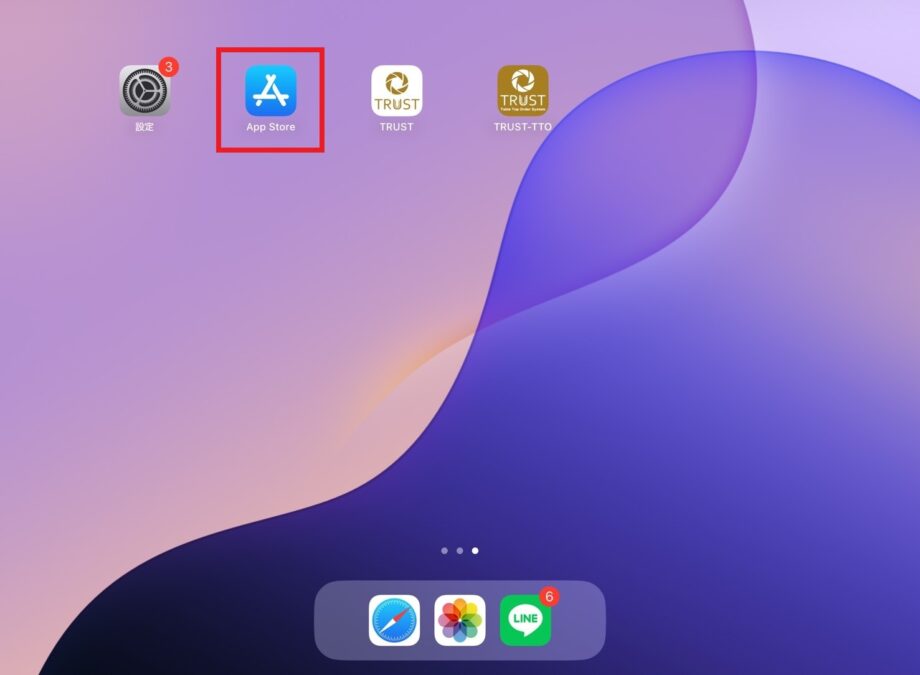The width and height of the screenshot is (920, 675).
Task: Tap the red 6 badge on LINE
Action: tap(548, 596)
